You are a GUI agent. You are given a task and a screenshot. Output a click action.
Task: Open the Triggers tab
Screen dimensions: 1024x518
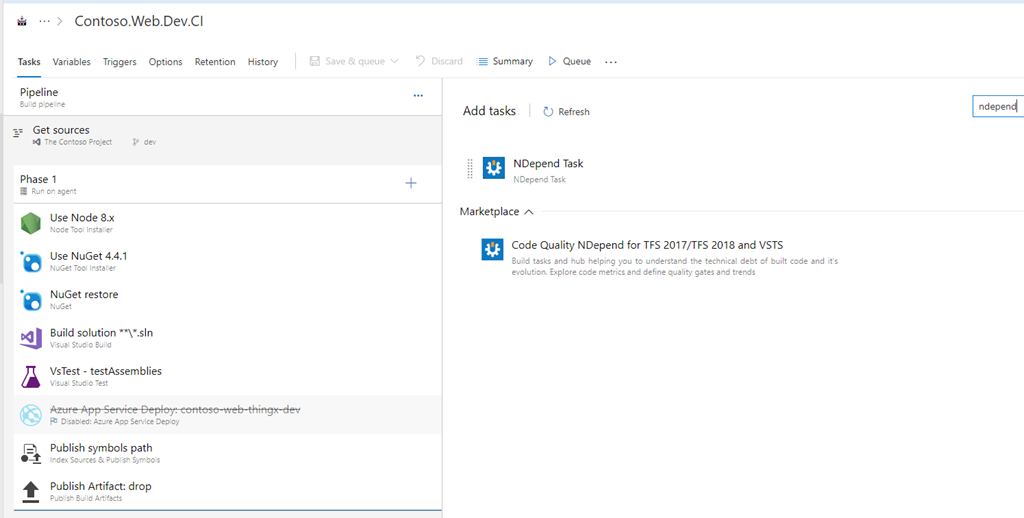119,62
